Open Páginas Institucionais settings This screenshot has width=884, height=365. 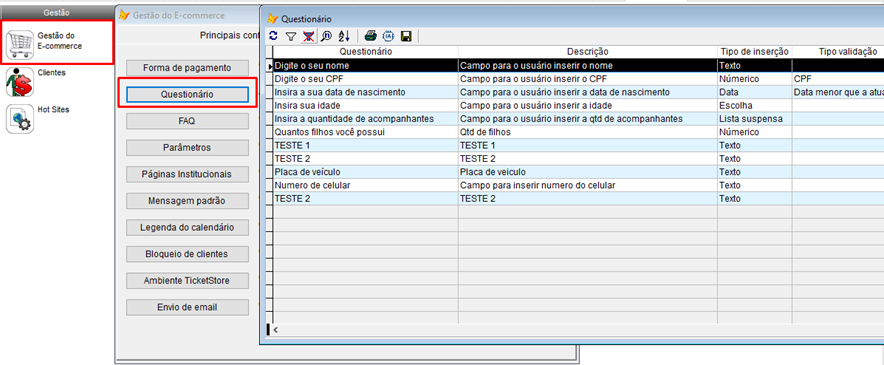coord(187,174)
